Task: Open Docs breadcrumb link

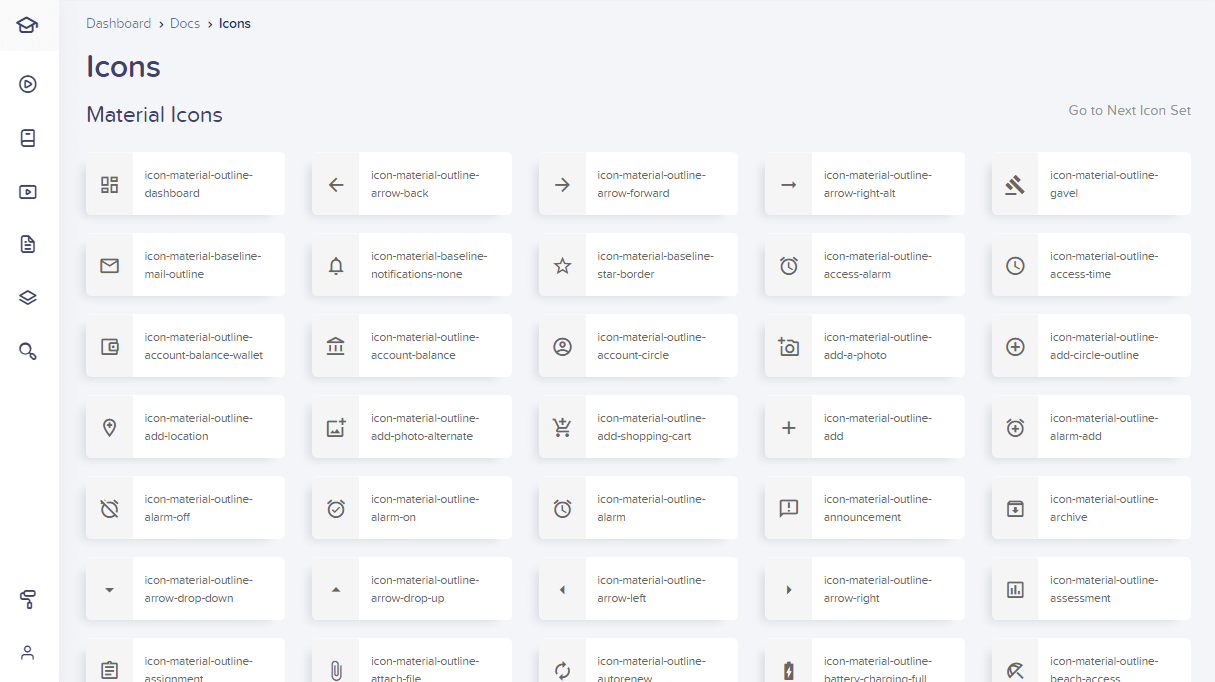Action: (185, 23)
